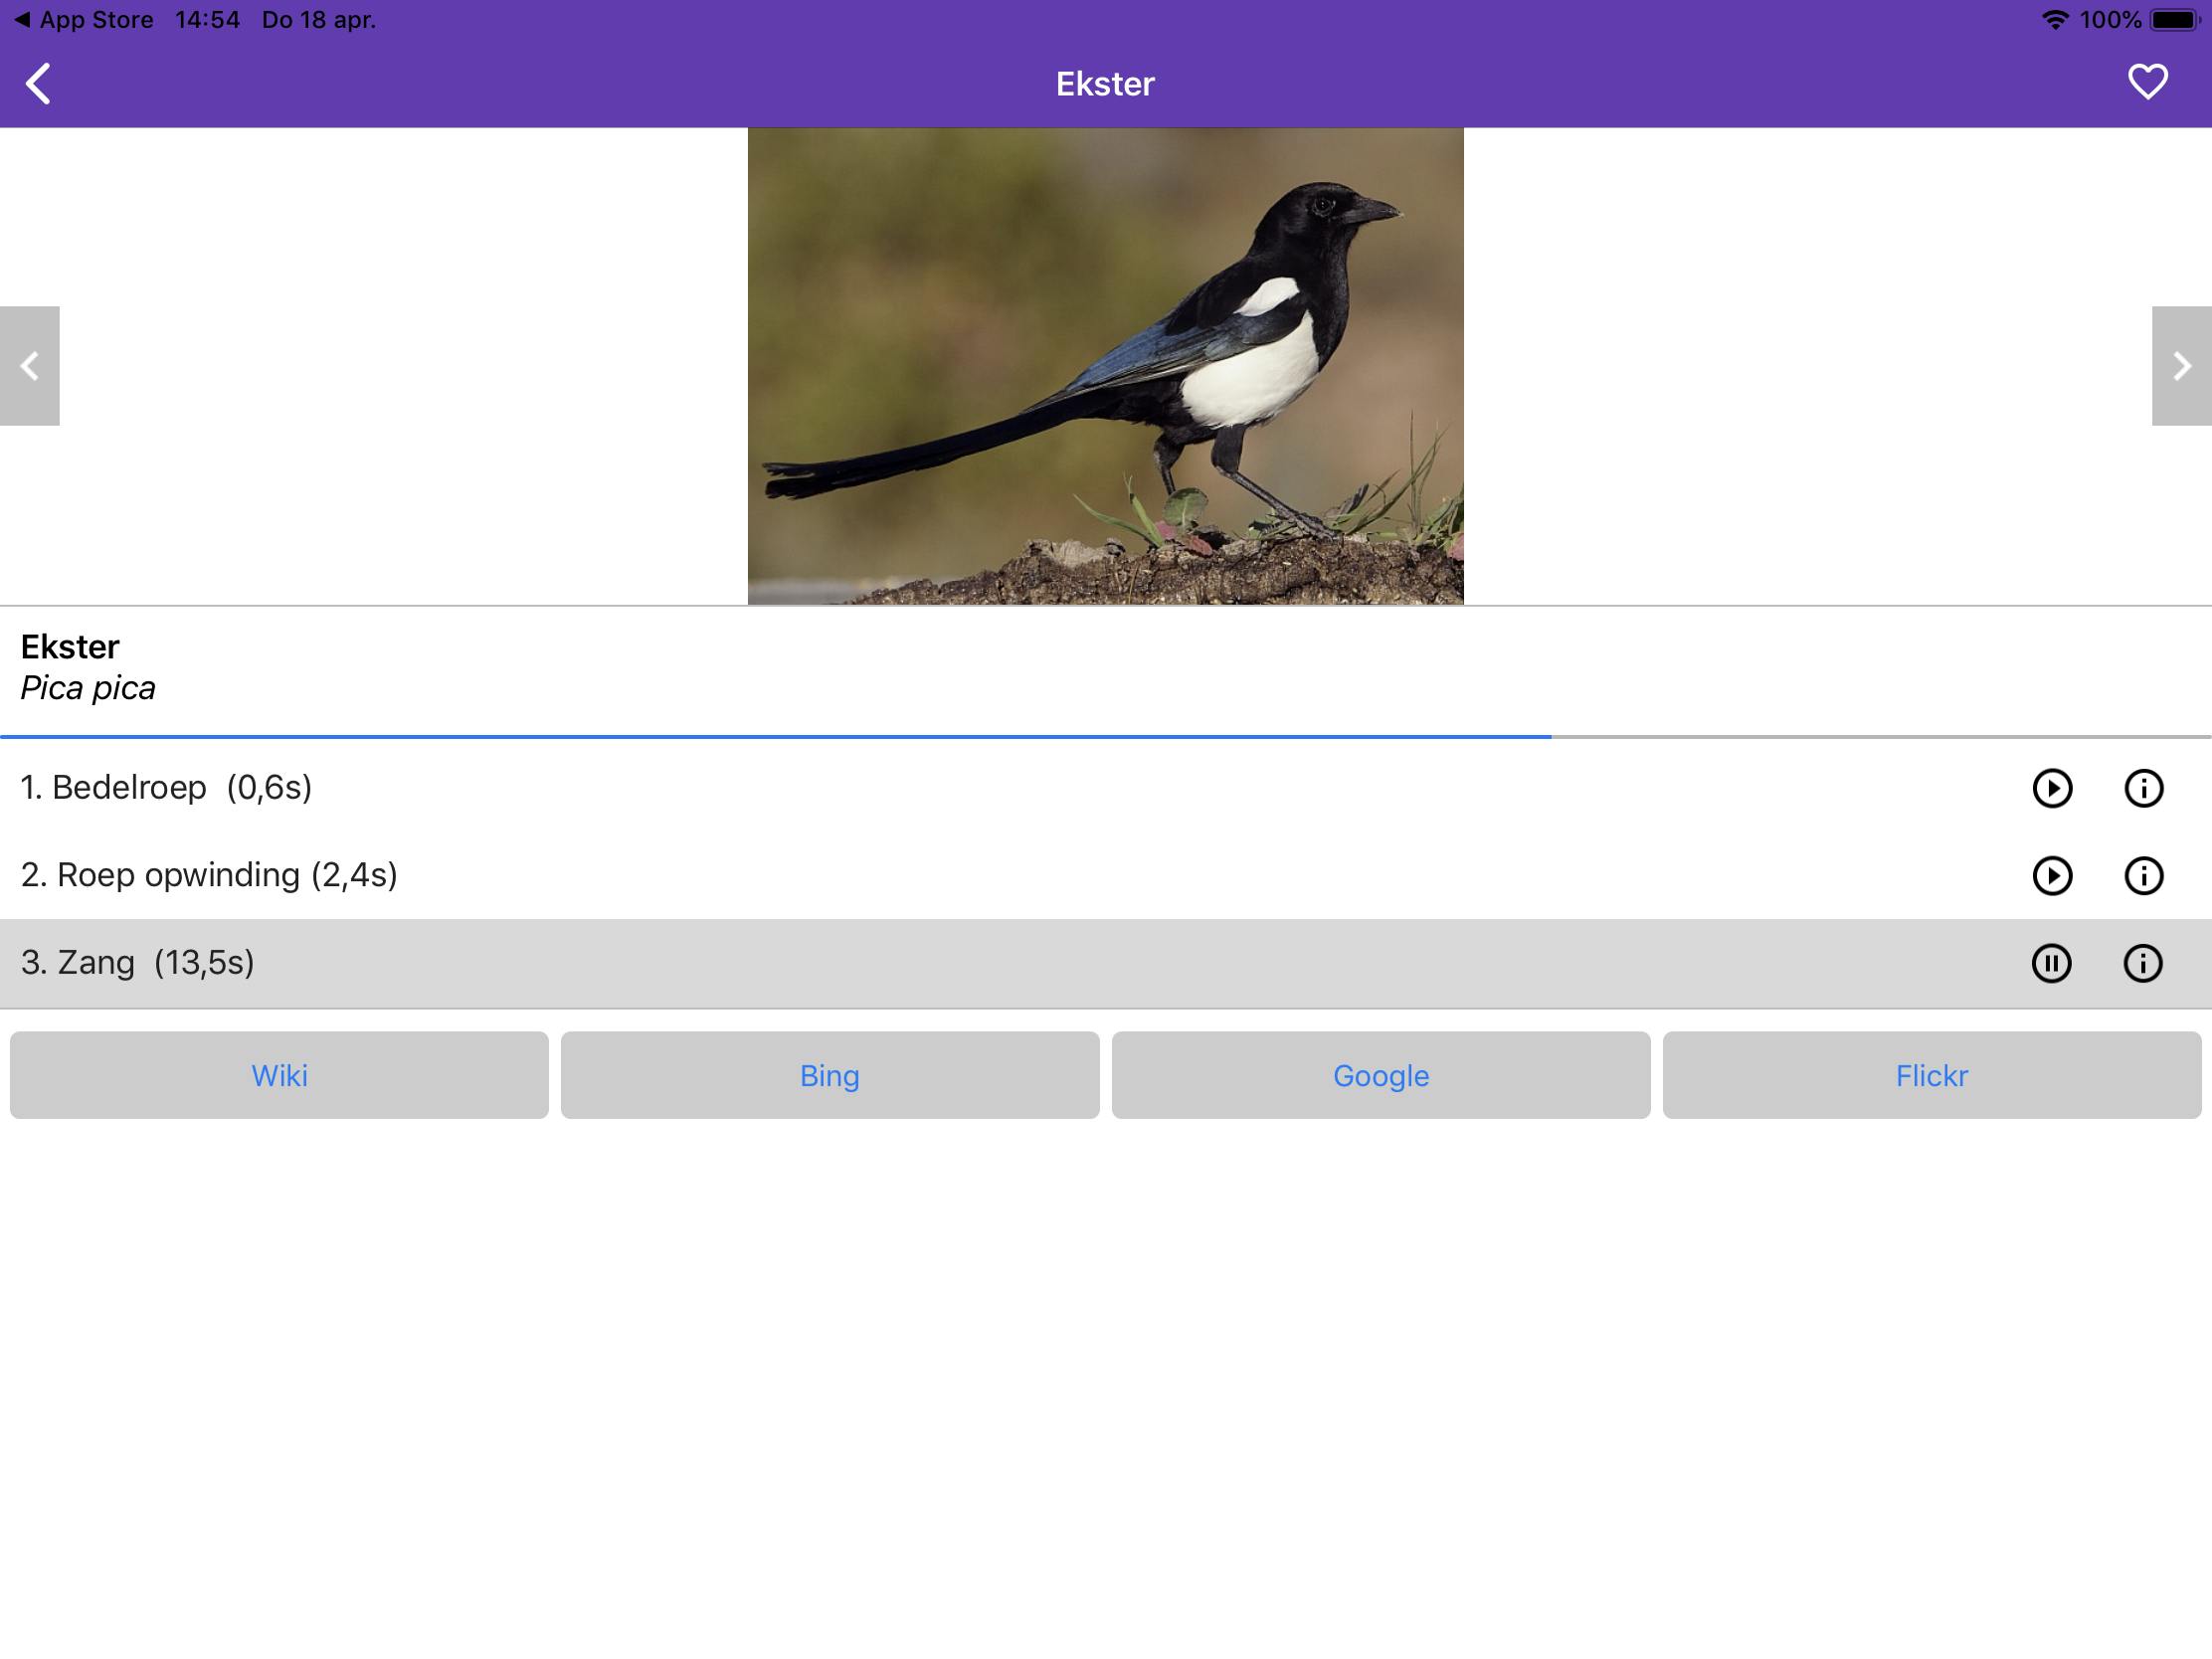The height and width of the screenshot is (1659, 2212).
Task: Search Ekster on Google
Action: coord(1381,1075)
